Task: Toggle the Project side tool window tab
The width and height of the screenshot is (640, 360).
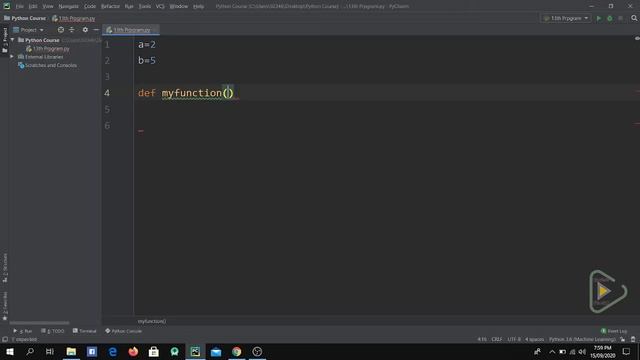Action: pyautogui.click(x=5, y=40)
